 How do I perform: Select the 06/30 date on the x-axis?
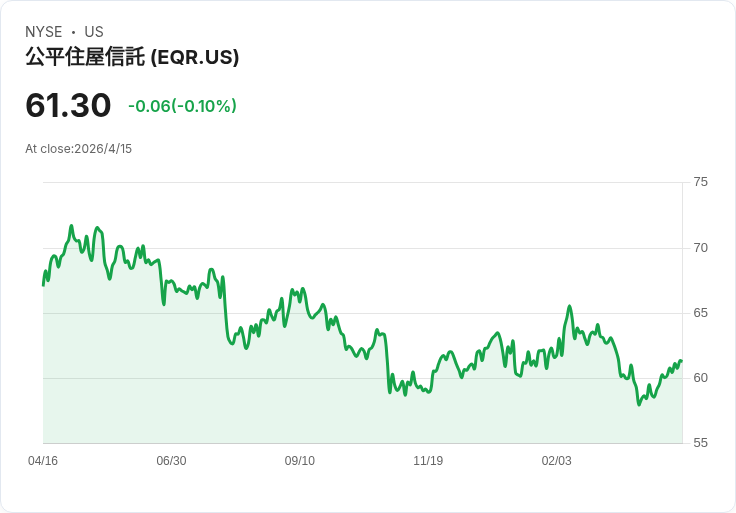coord(171,461)
